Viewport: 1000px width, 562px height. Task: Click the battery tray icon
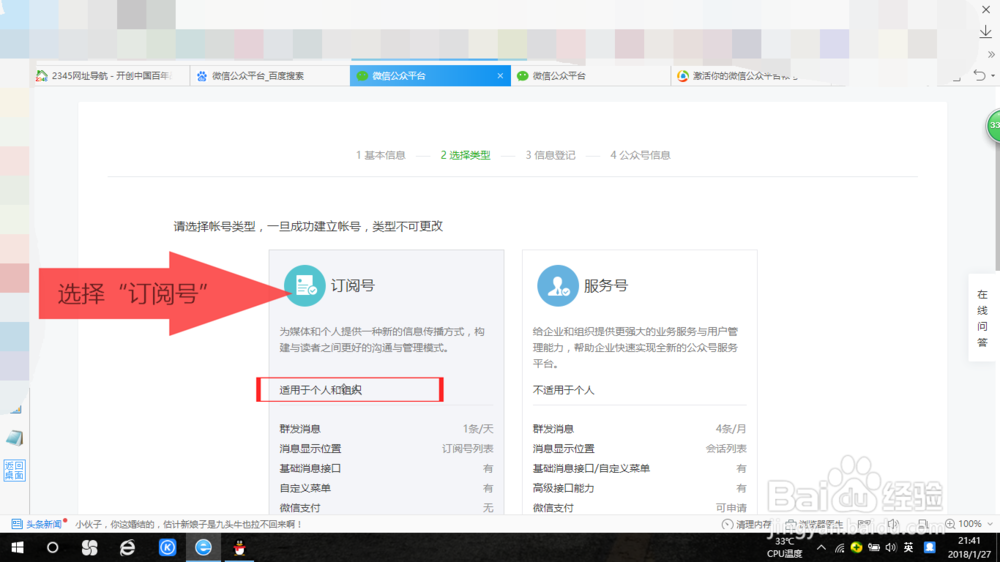pyautogui.click(x=874, y=547)
